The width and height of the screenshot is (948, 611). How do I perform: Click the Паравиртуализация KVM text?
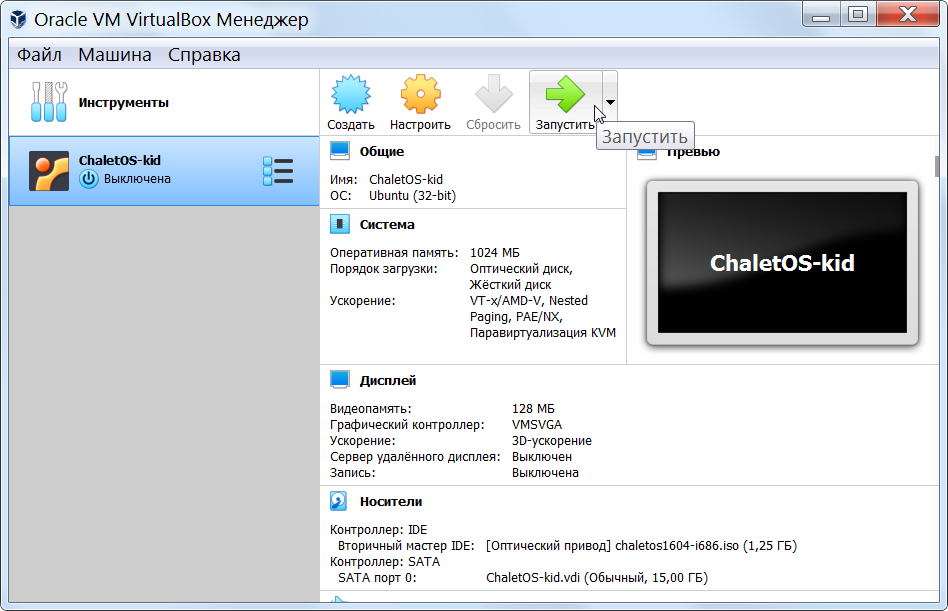(x=543, y=332)
